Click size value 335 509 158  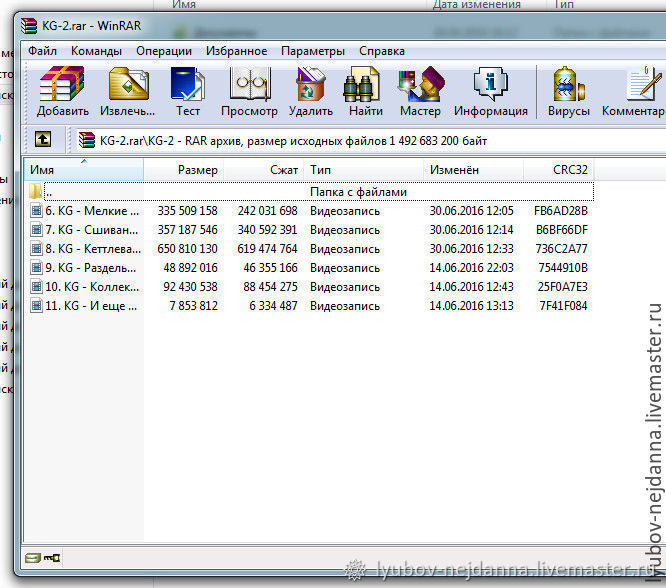click(x=187, y=211)
